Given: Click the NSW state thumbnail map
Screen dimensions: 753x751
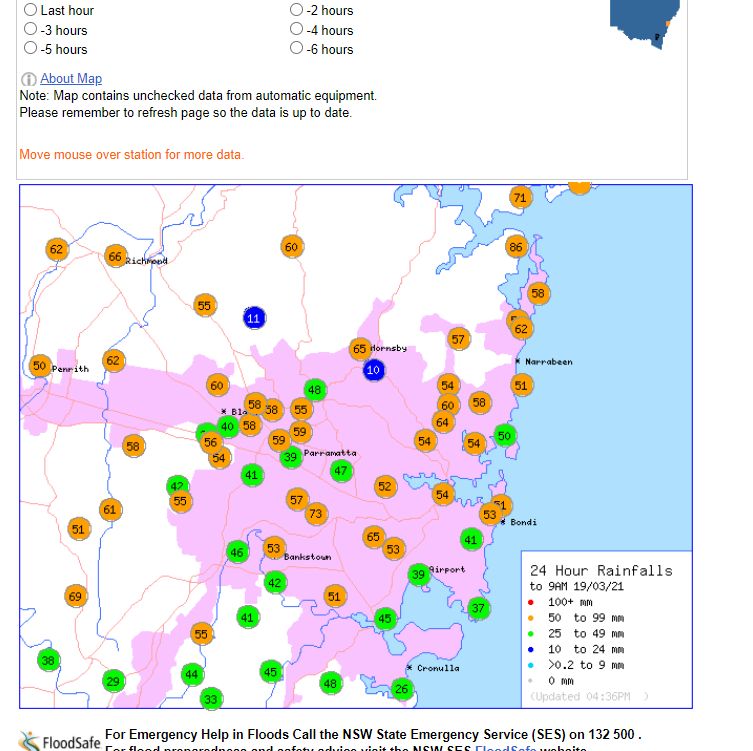Looking at the screenshot, I should pos(645,24).
